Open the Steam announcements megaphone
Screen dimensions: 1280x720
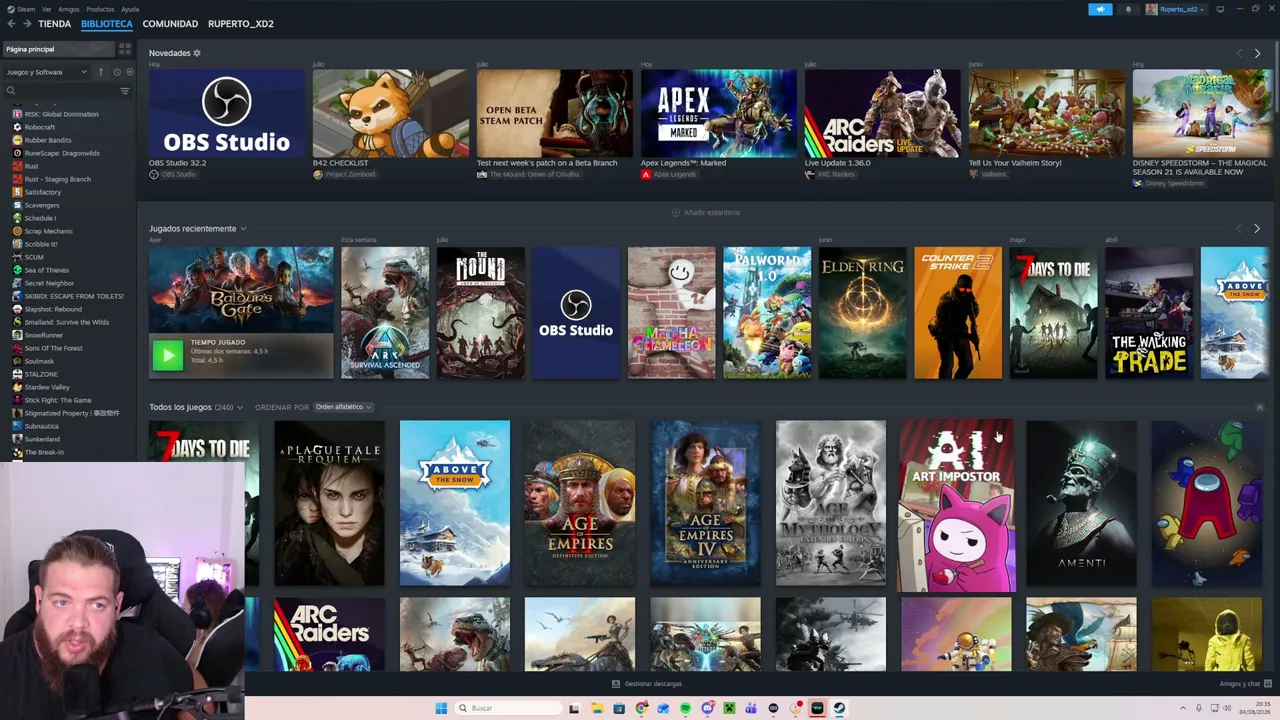pos(1100,9)
